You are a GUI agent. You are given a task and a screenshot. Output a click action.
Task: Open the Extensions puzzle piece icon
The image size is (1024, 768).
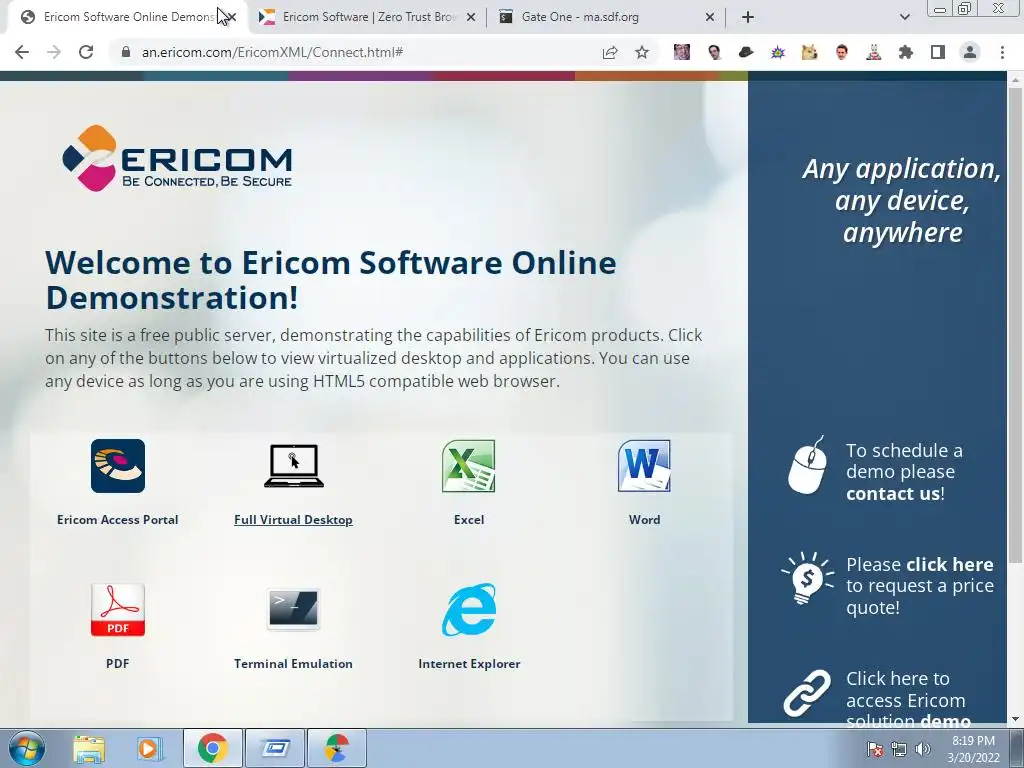[906, 52]
